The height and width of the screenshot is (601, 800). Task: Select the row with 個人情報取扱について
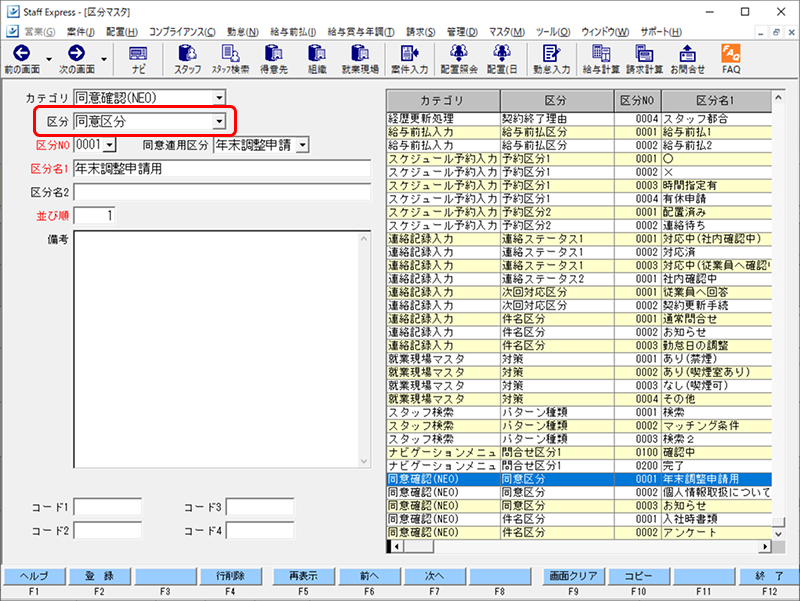click(x=579, y=492)
